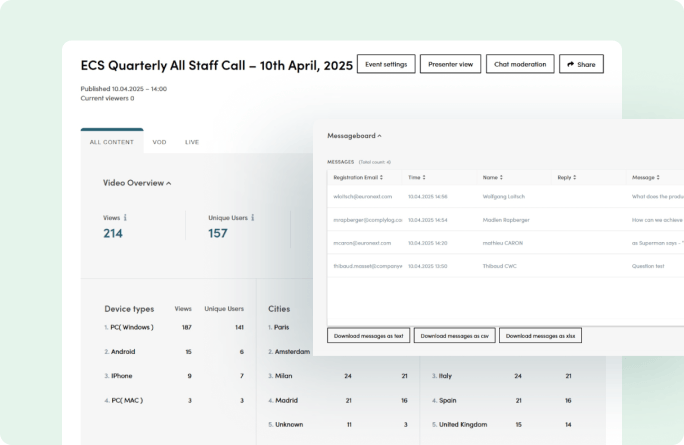Click Spain in countries list
The image size is (684, 445).
click(x=448, y=400)
